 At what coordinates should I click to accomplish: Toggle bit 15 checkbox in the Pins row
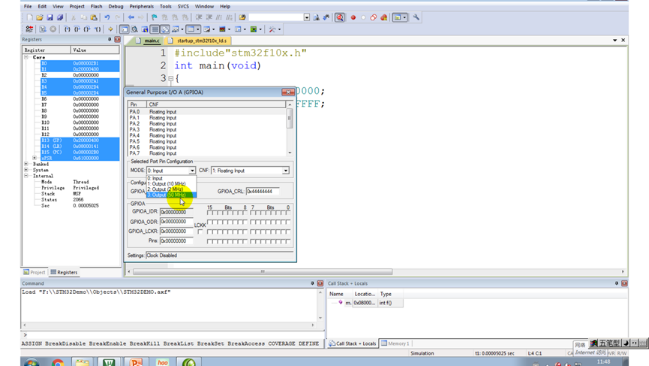tap(210, 241)
